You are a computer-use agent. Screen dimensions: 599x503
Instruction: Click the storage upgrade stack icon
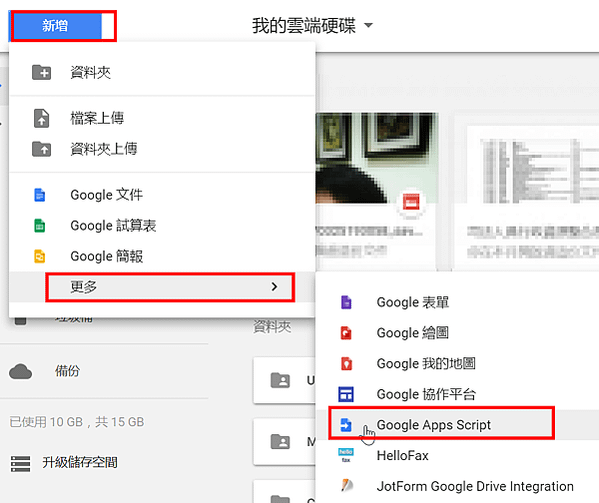[21, 463]
